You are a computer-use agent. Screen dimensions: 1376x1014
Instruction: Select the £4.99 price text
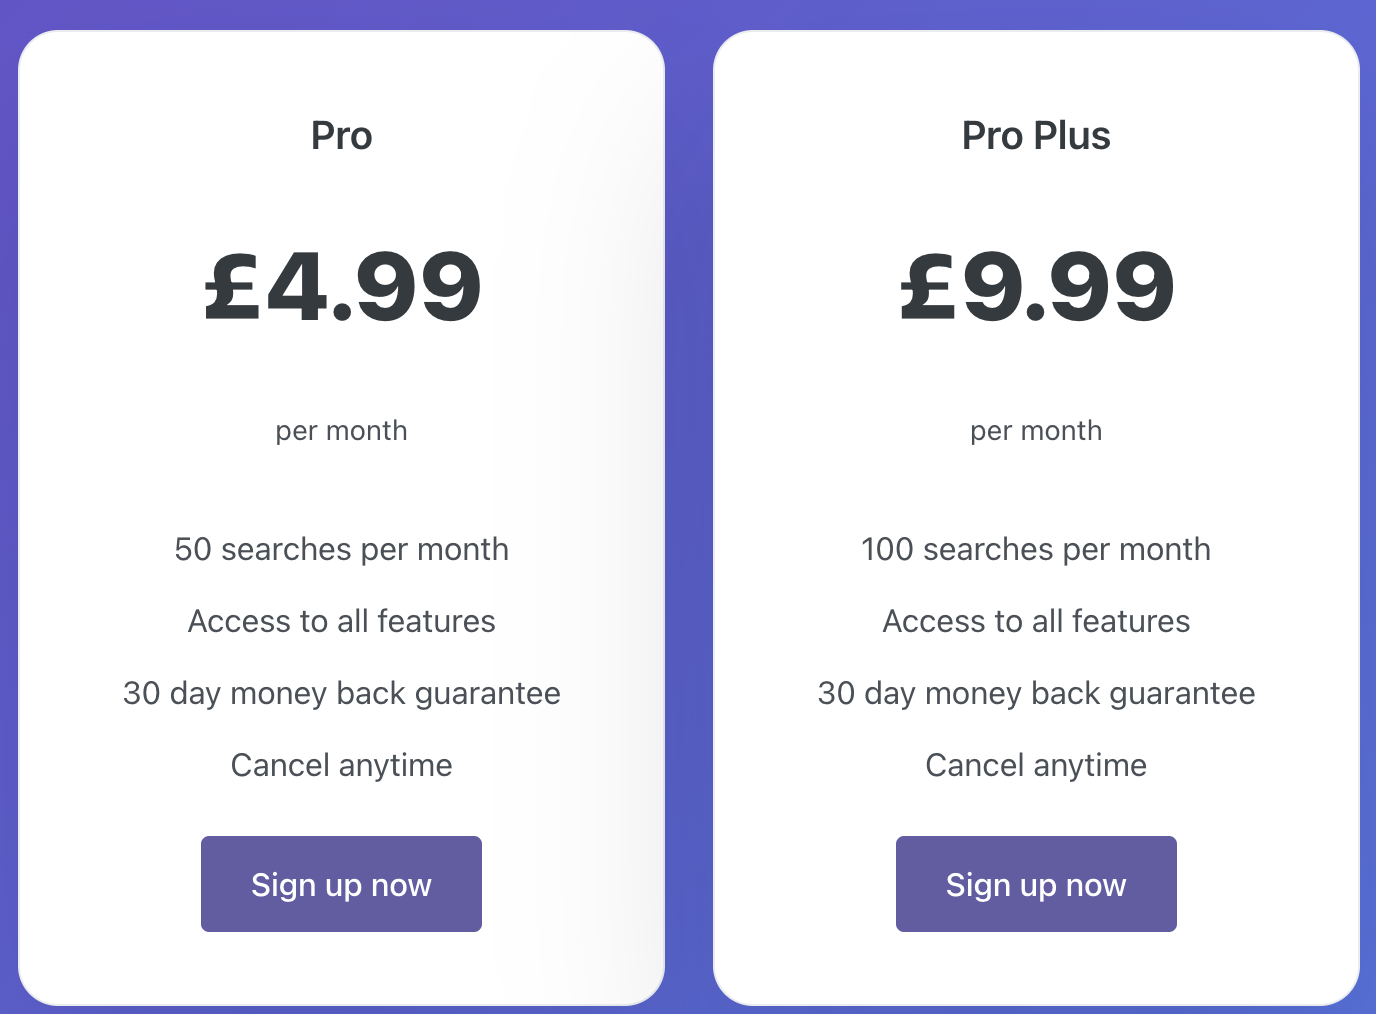point(343,288)
